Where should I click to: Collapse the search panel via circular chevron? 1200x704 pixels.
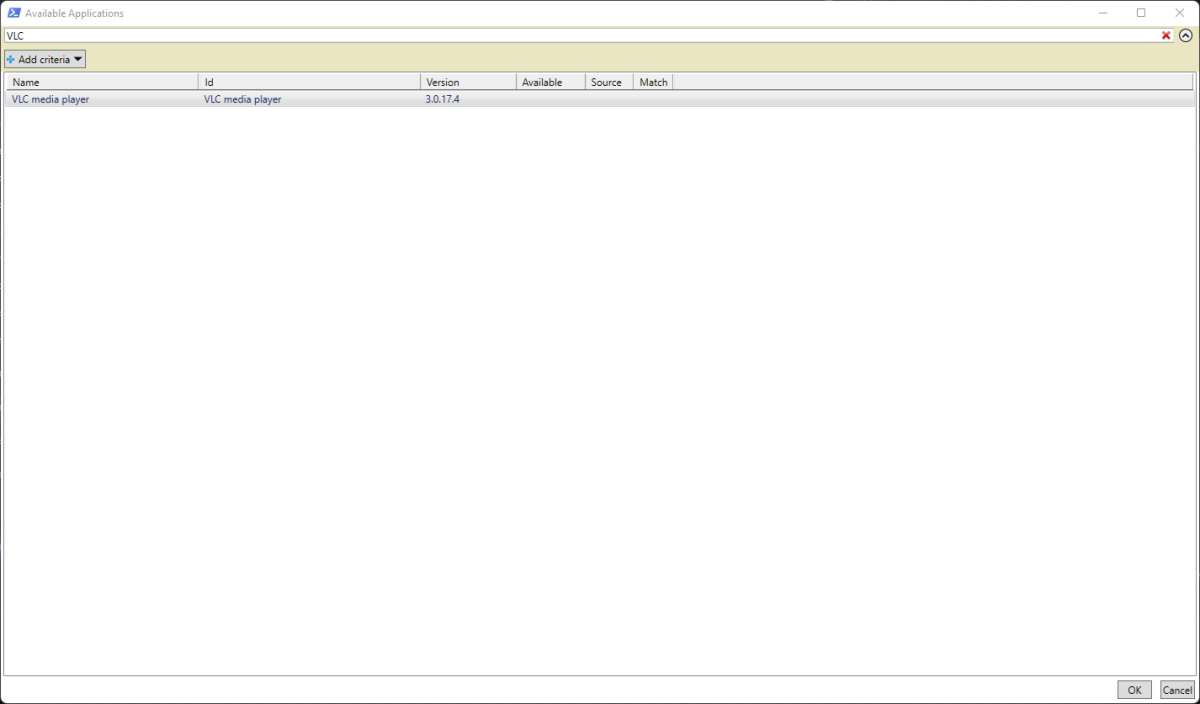(x=1188, y=35)
